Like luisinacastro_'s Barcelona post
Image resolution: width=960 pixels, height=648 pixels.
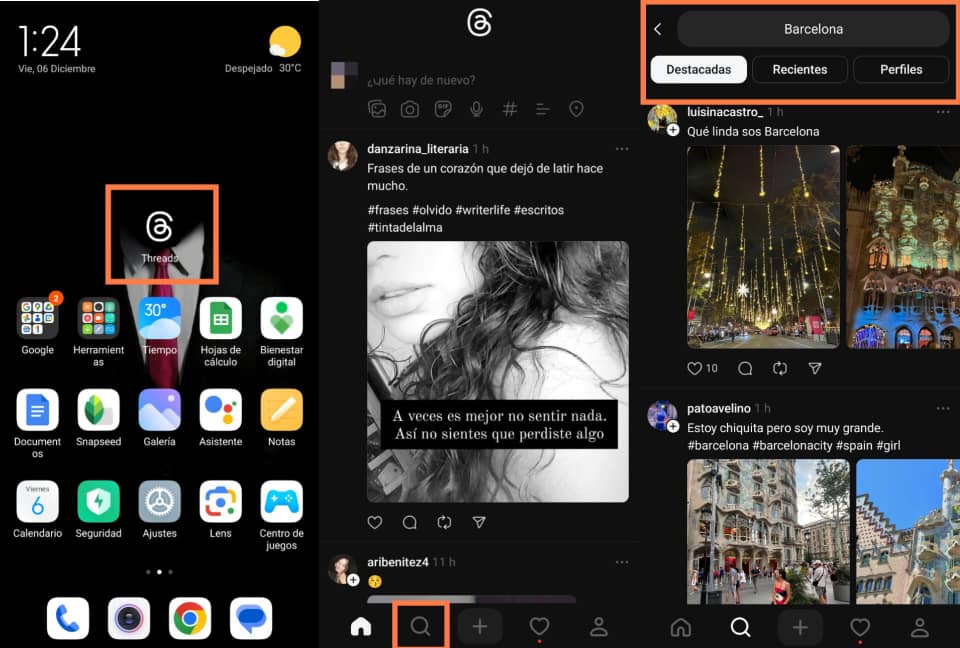(x=694, y=368)
